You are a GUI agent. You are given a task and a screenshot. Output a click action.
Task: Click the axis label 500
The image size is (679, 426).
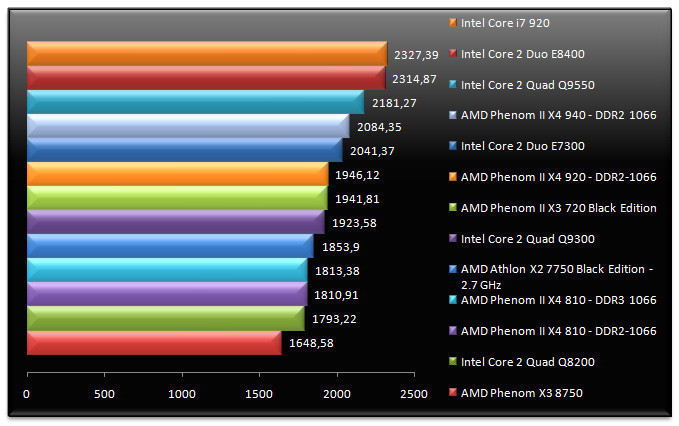click(x=104, y=394)
